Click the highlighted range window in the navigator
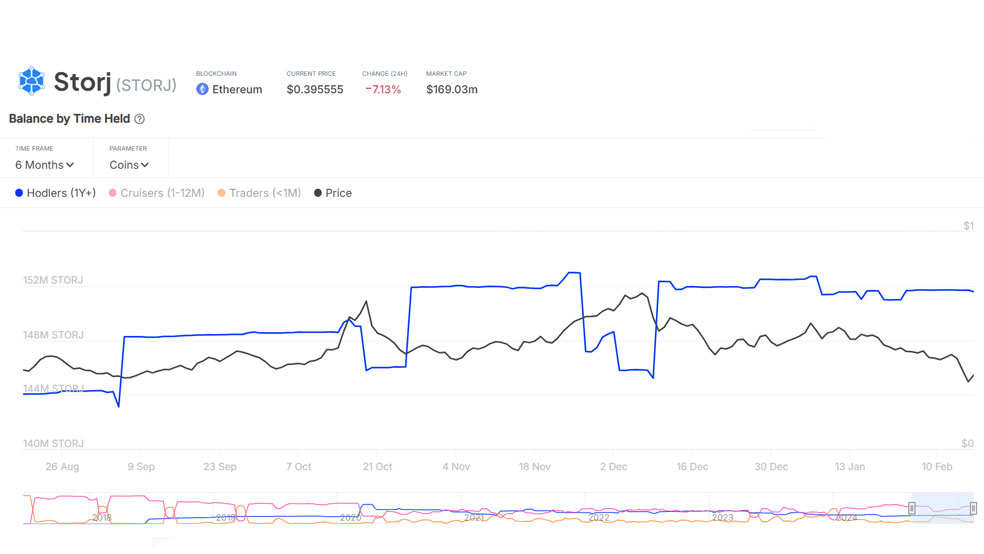 943,508
